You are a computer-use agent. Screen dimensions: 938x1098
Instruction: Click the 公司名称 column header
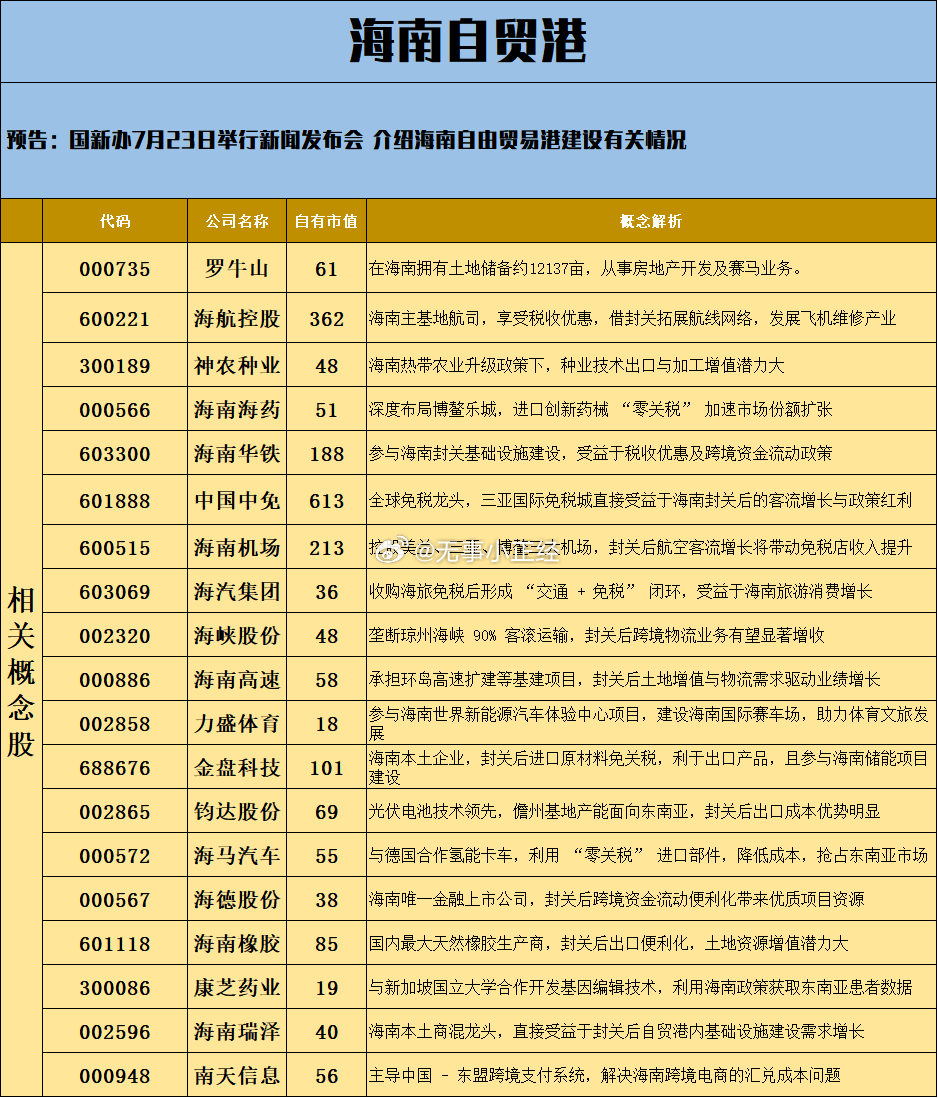pyautogui.click(x=237, y=221)
